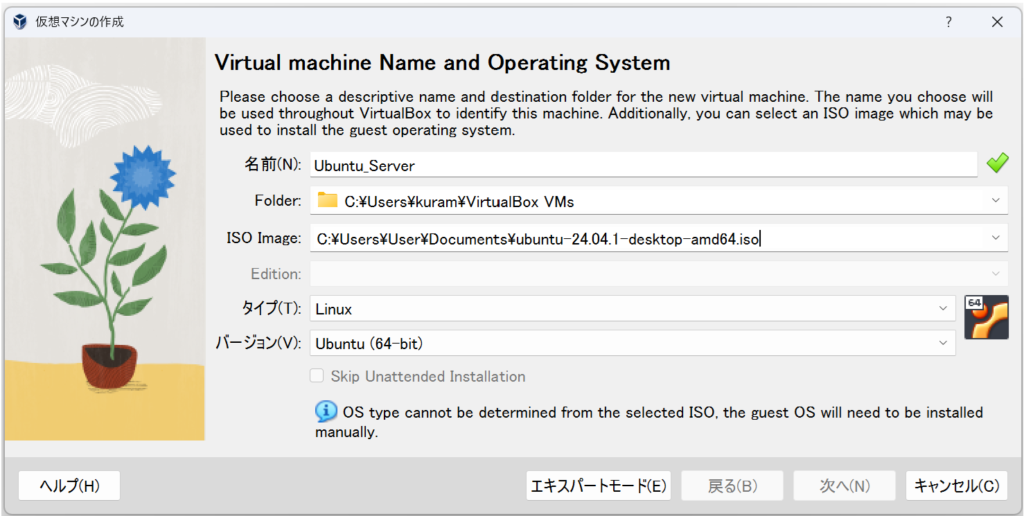Open the ISO Image dropdown arrow
This screenshot has width=1024, height=516.
pos(995,238)
